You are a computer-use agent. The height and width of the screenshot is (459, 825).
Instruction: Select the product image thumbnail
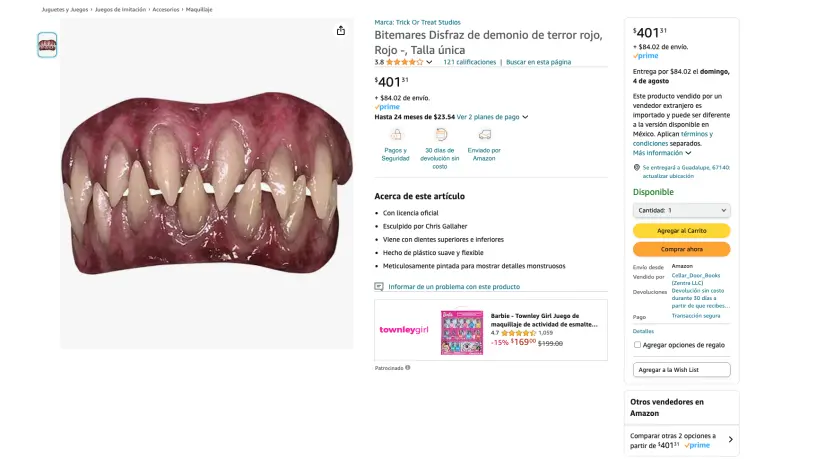tap(47, 45)
